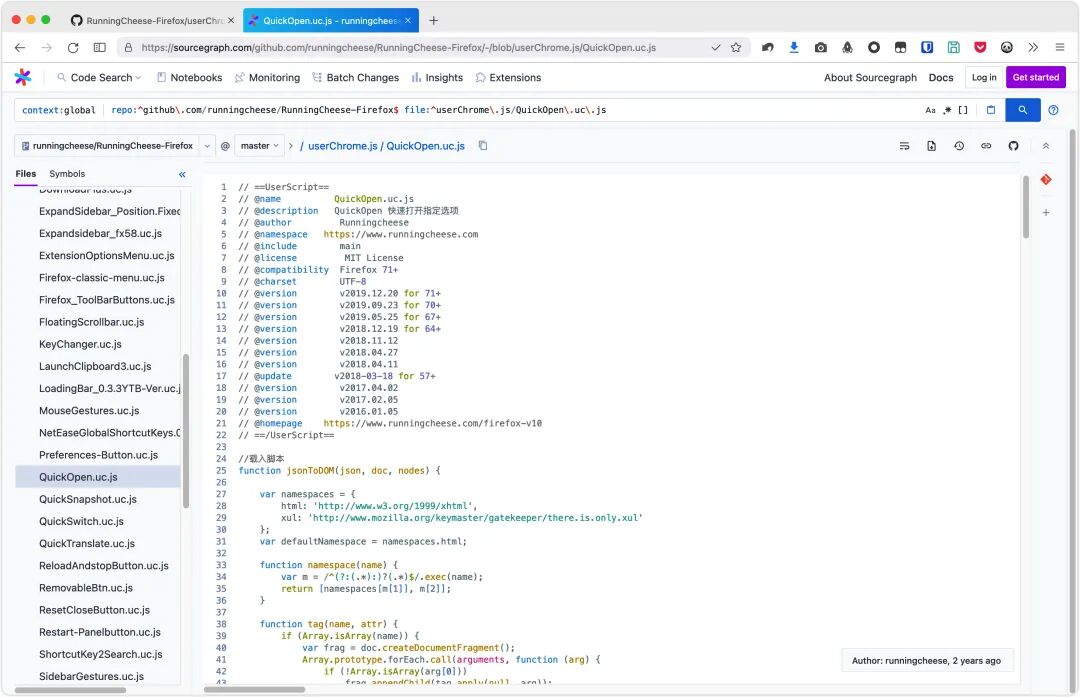Open the Docs link
The image size is (1080, 697).
[940, 78]
